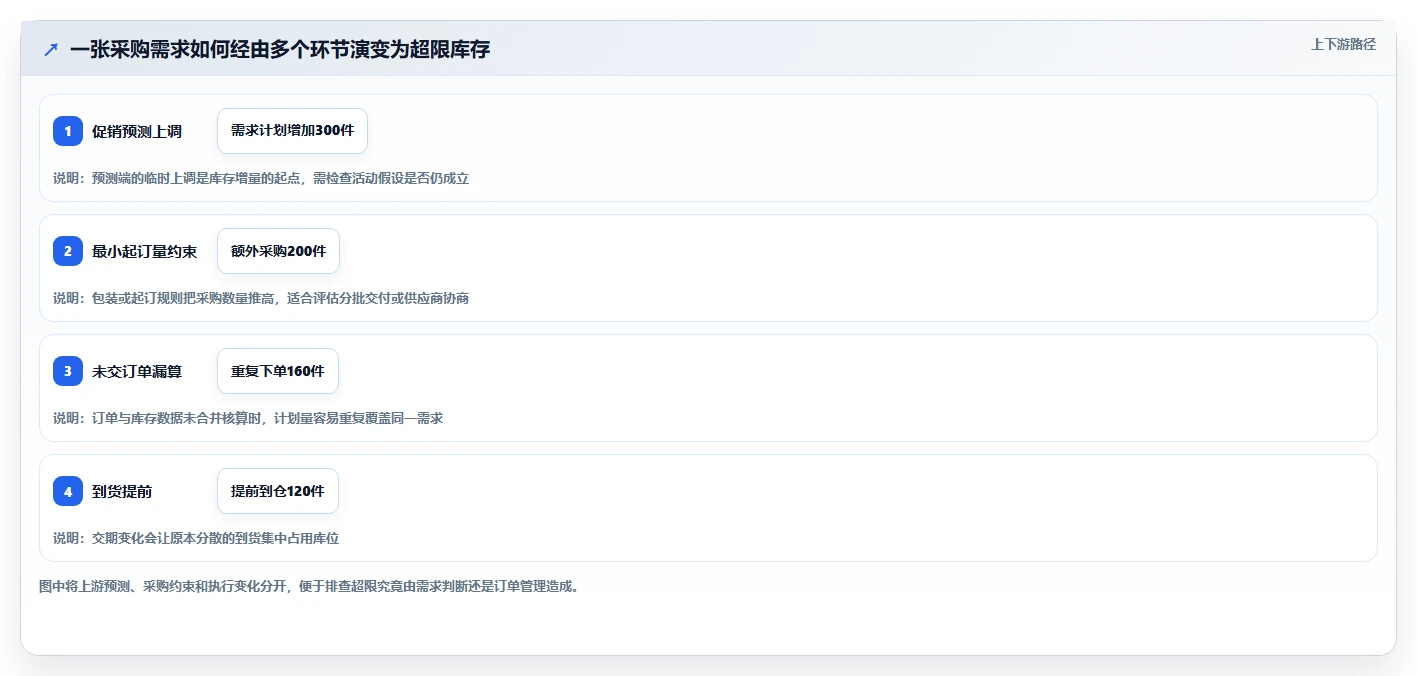The width and height of the screenshot is (1417, 676).
Task: Click the note starting 说明:交期变化会让
Action: 196,538
